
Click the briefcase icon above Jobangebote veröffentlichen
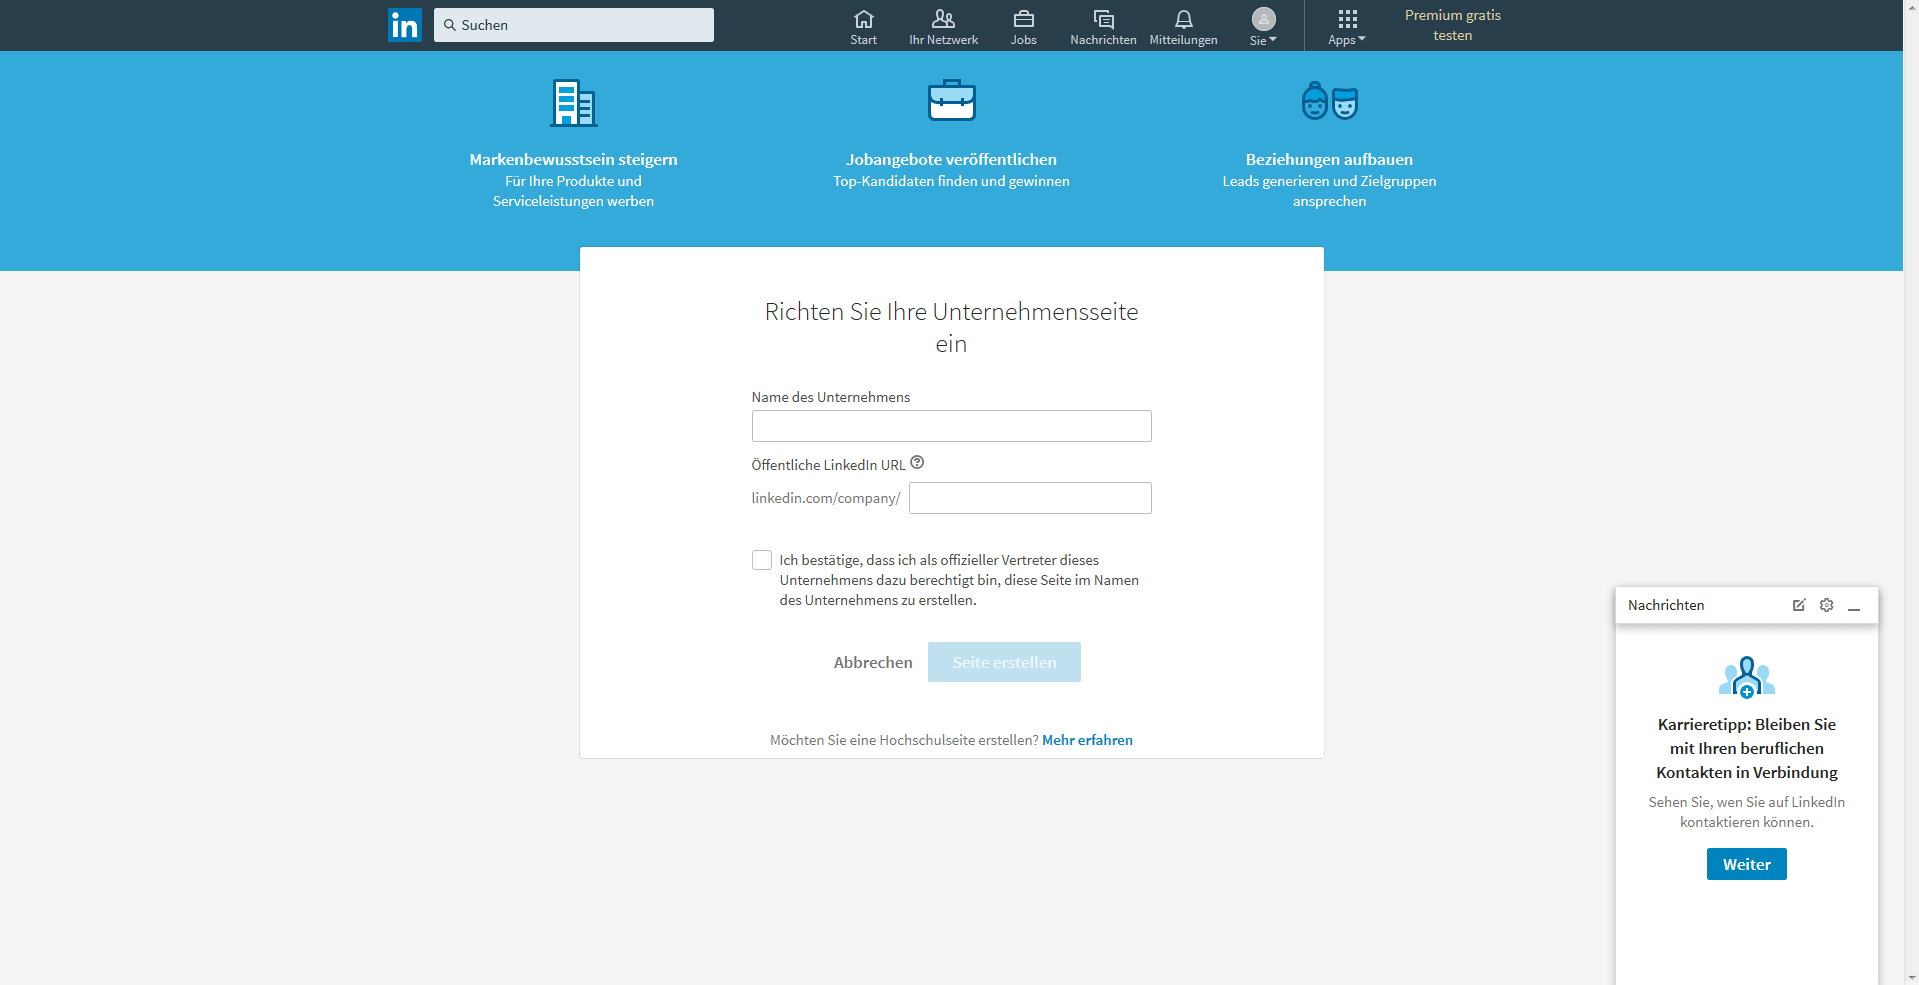pyautogui.click(x=952, y=100)
